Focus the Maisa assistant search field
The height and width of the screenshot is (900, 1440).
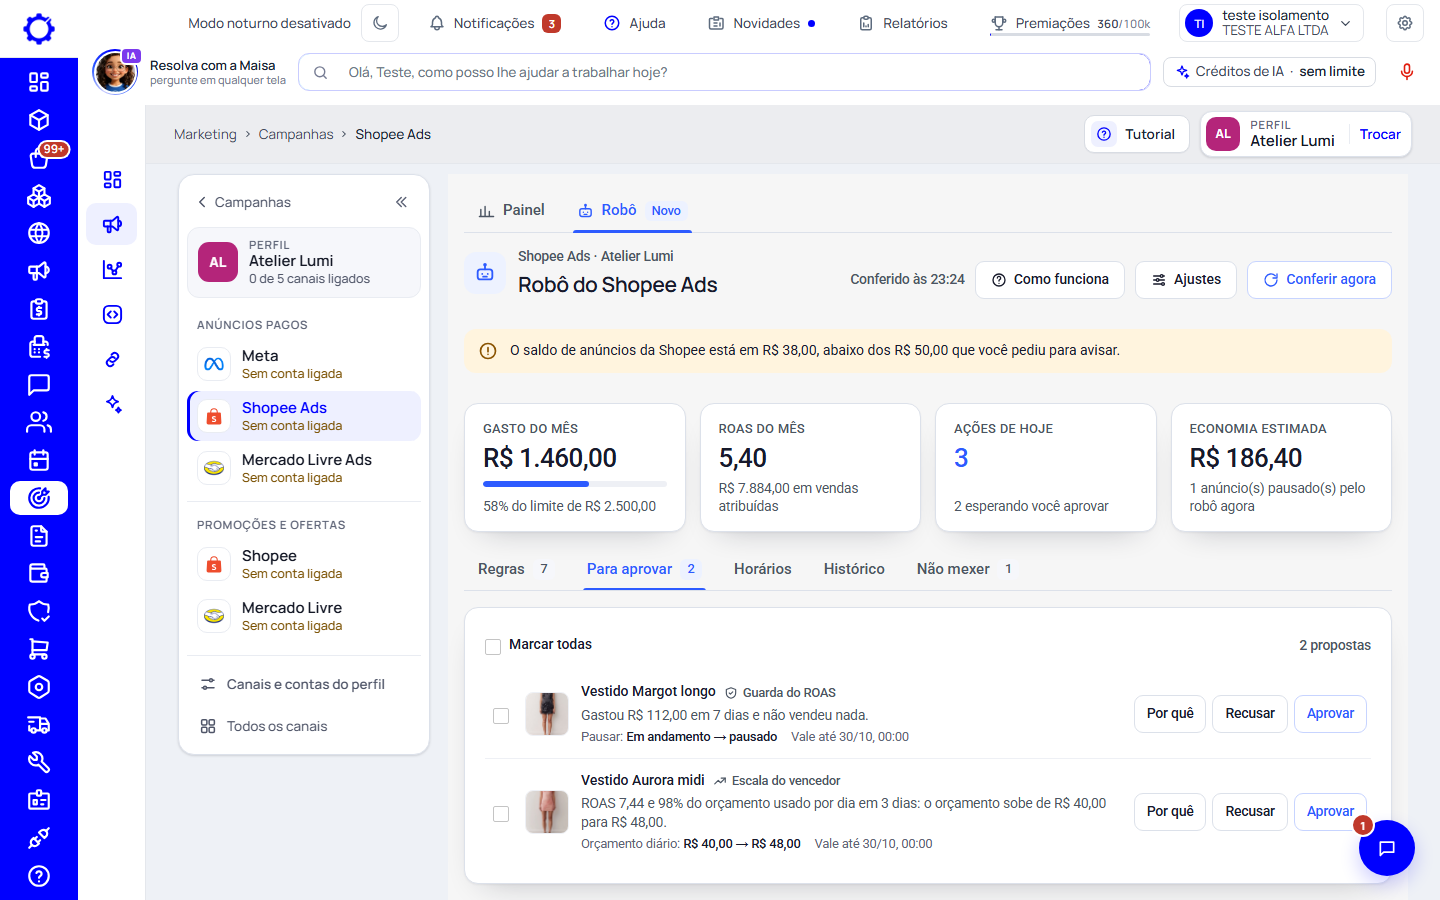tap(724, 72)
